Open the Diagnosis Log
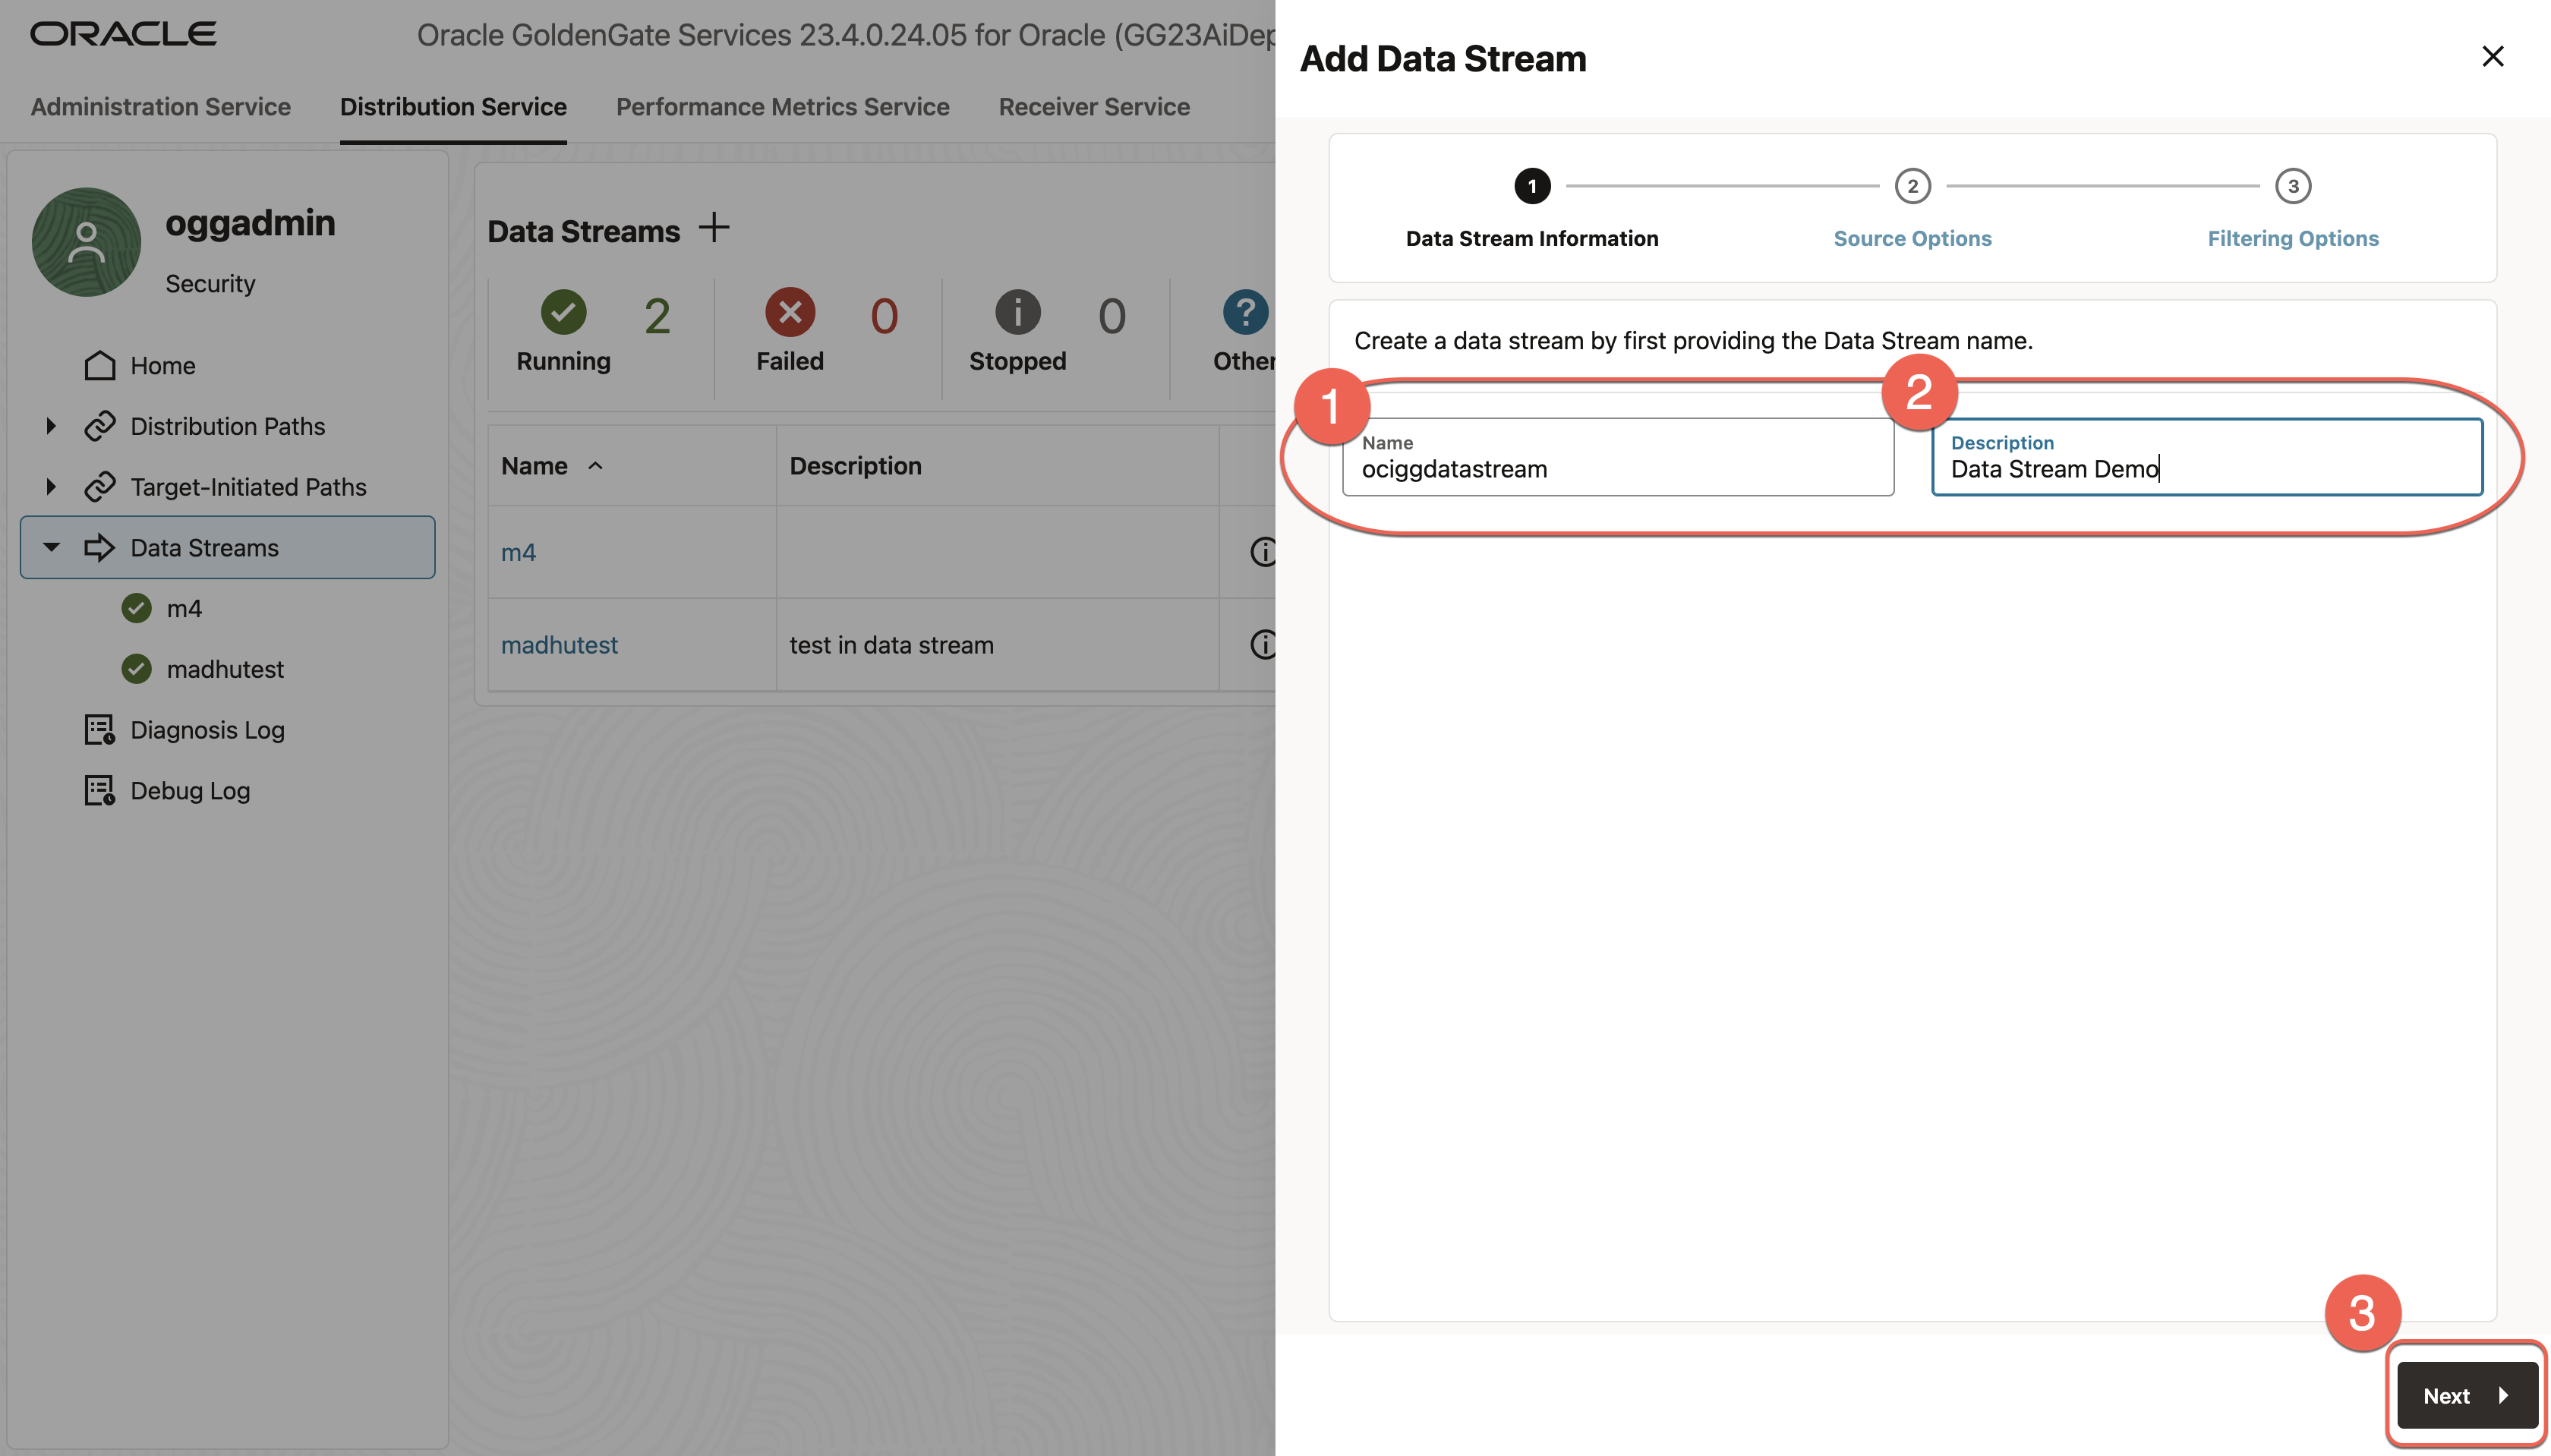2551x1456 pixels. (206, 729)
